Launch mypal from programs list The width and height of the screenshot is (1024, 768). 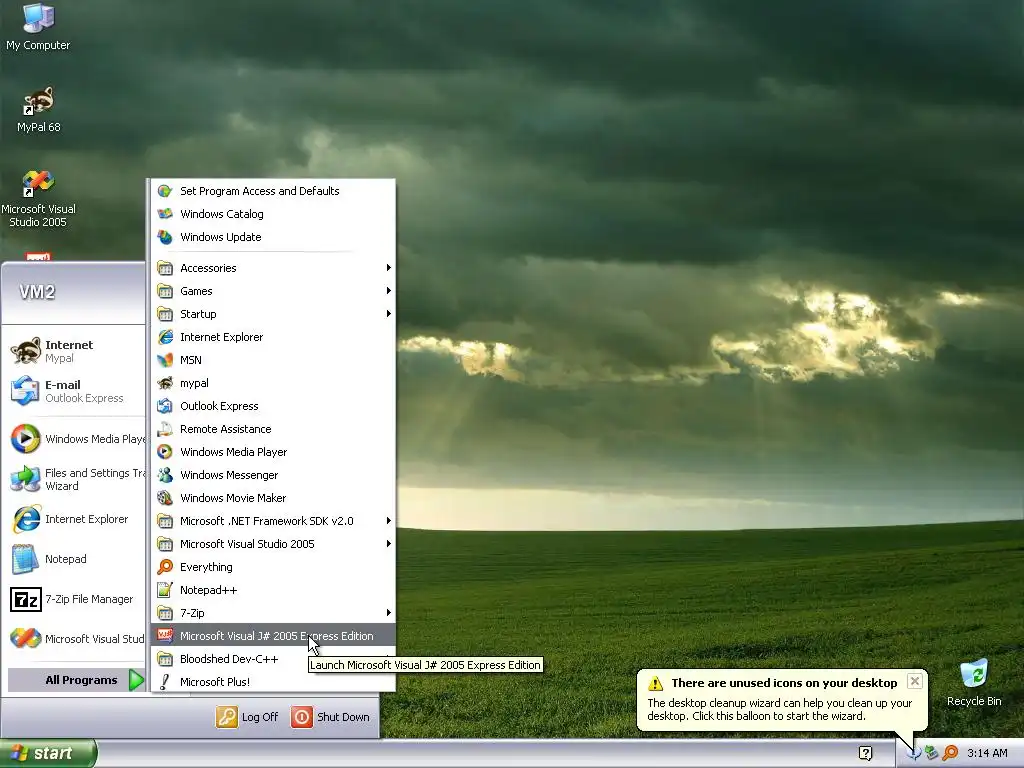[x=274, y=383]
